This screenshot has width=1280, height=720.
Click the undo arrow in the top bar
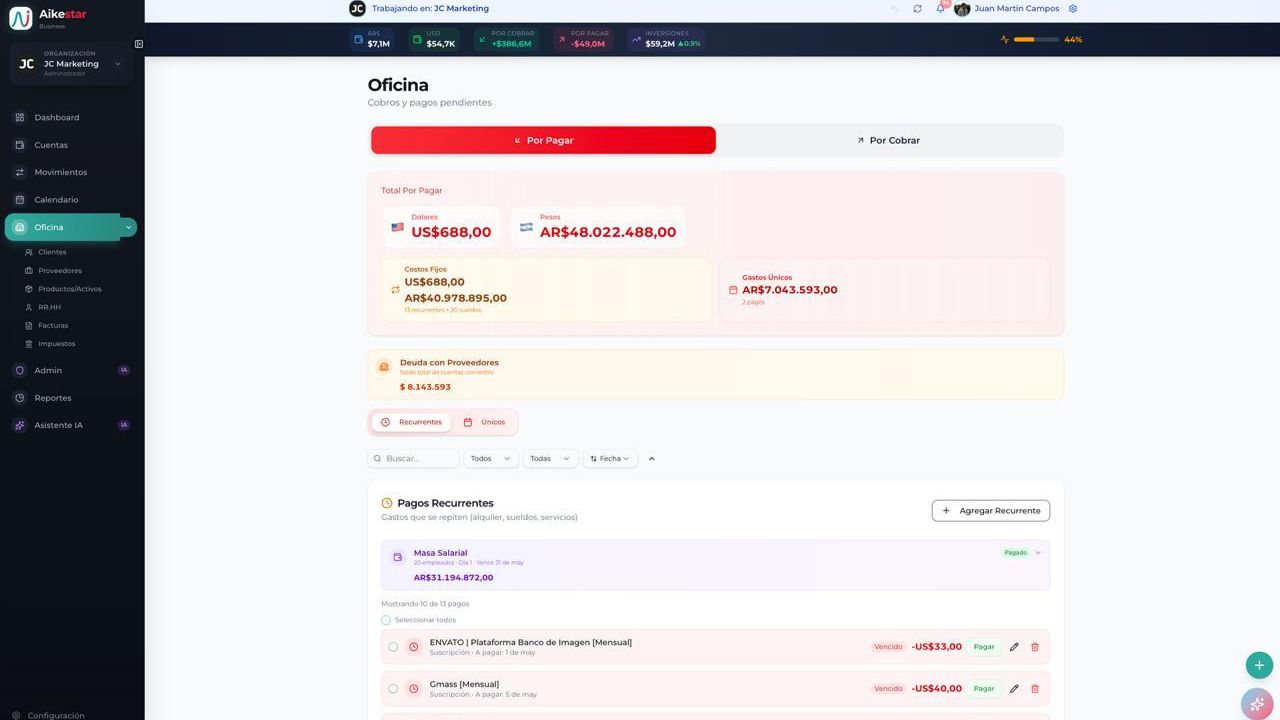[894, 9]
